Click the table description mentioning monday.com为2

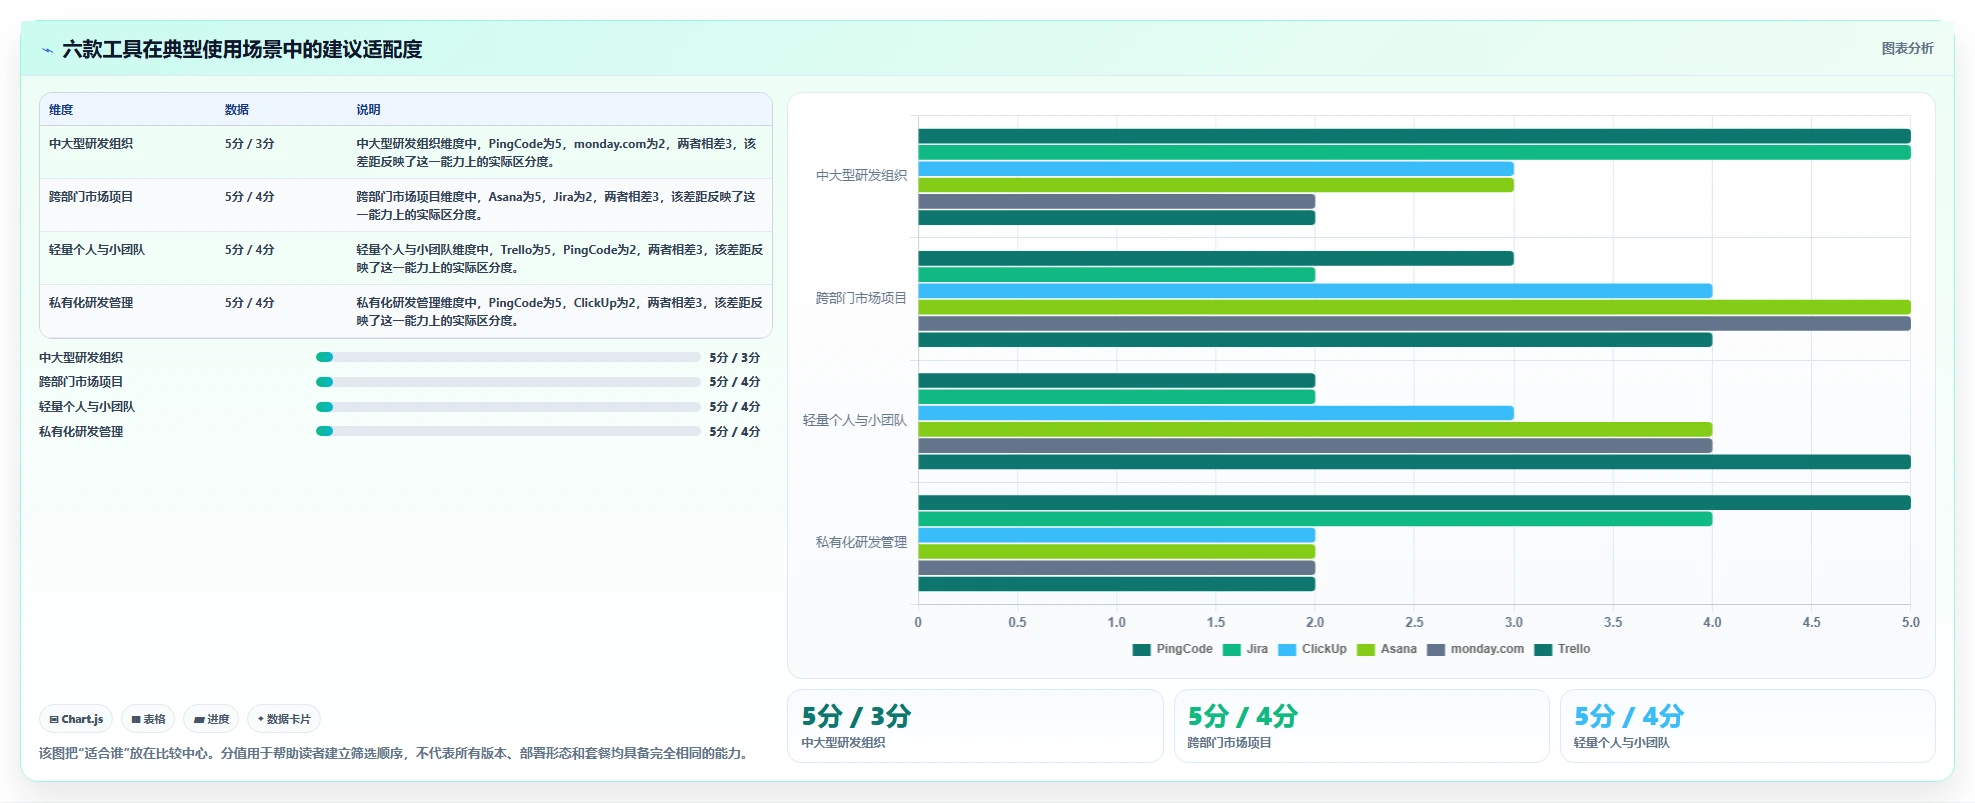pos(557,153)
